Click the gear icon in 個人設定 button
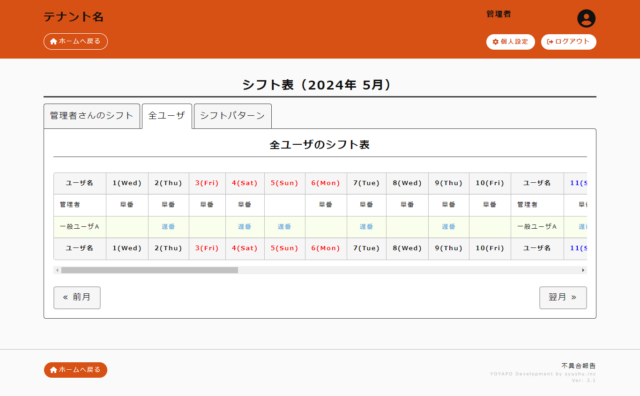 [496, 42]
